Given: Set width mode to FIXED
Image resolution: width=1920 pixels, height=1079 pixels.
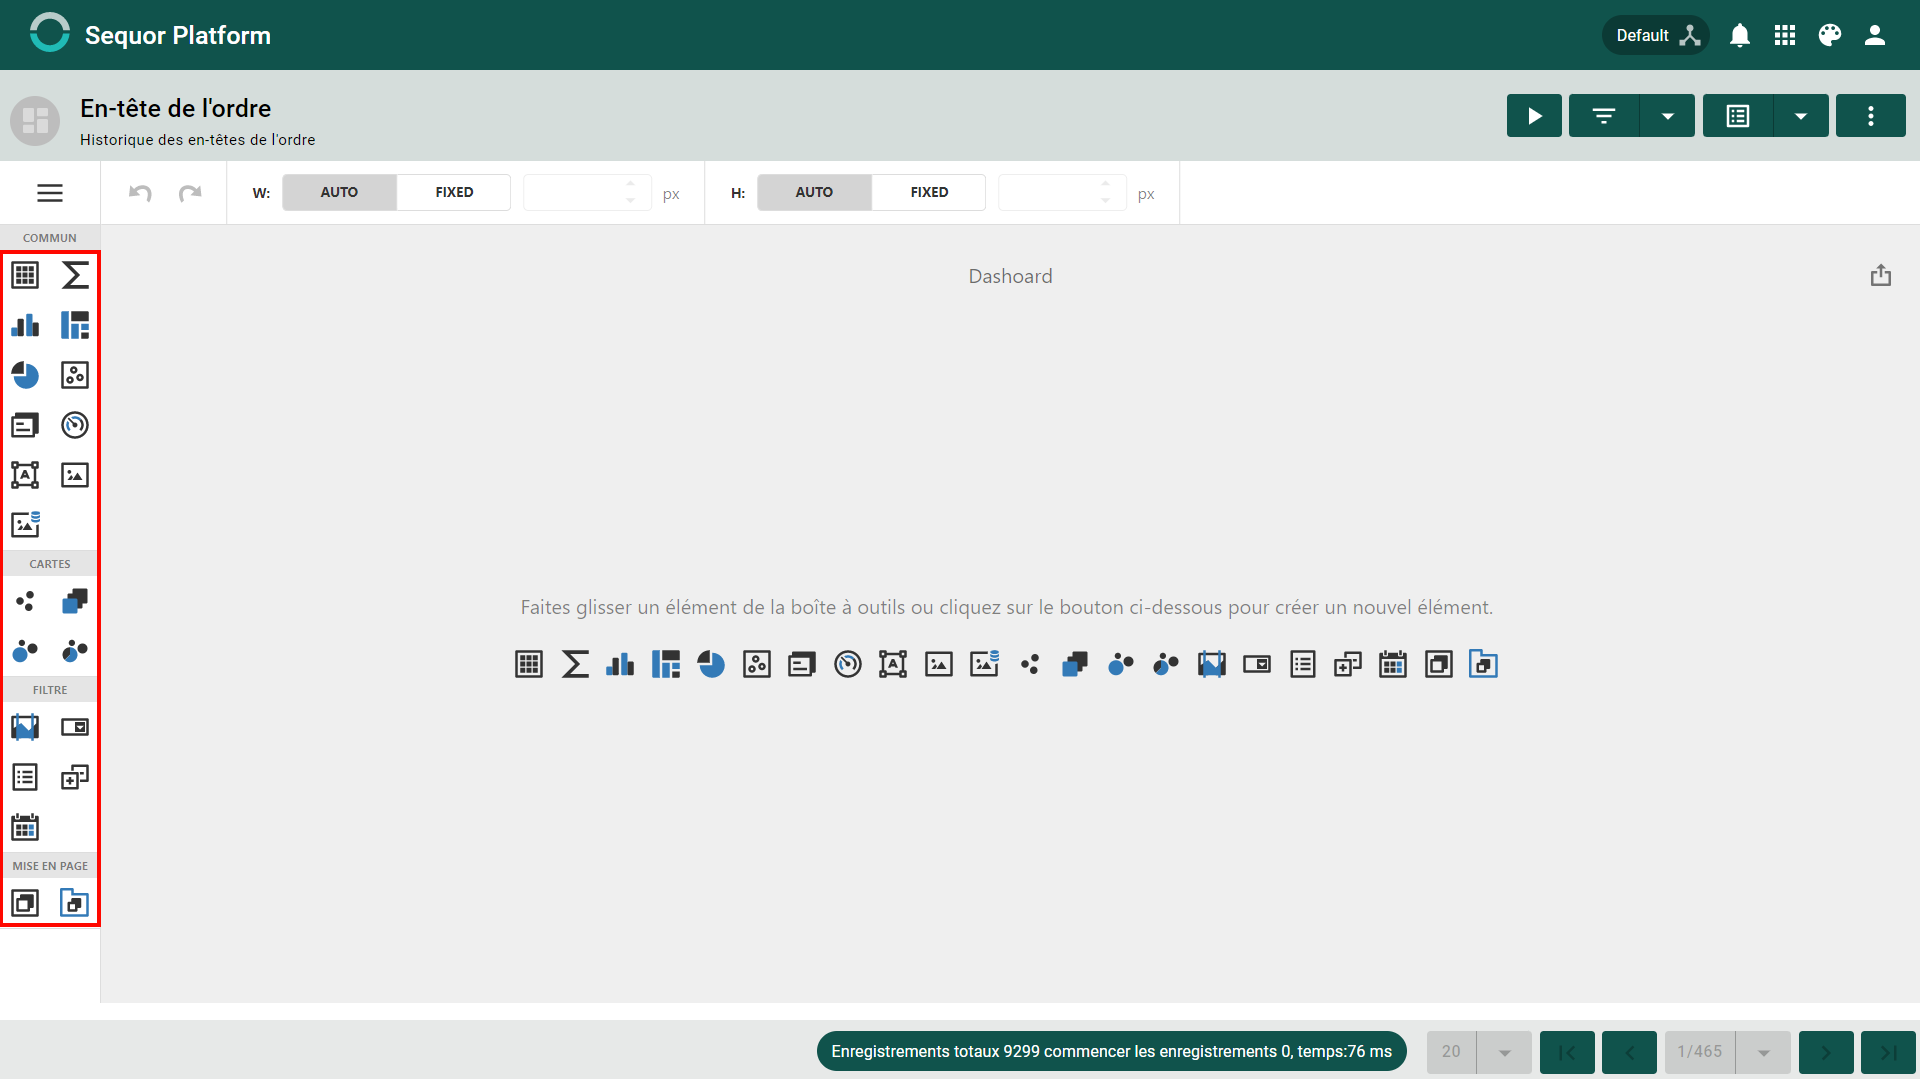Looking at the screenshot, I should click(454, 192).
